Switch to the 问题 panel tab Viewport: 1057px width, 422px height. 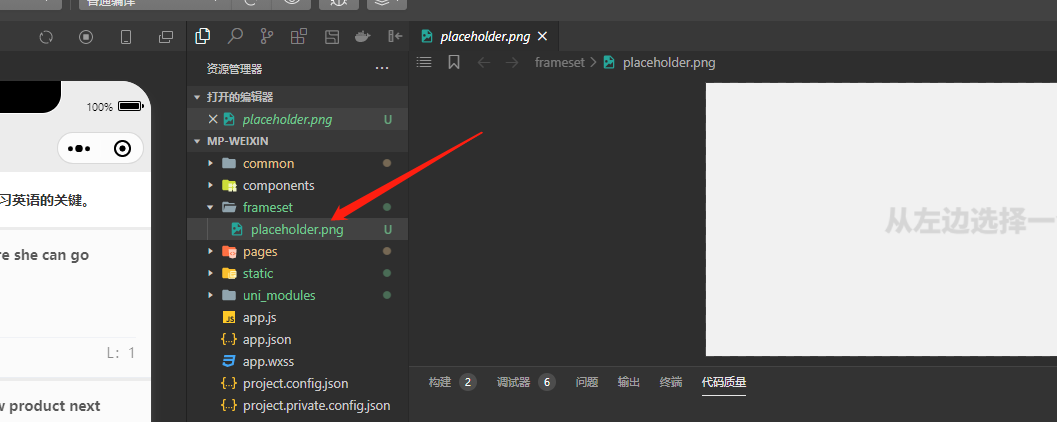pyautogui.click(x=586, y=382)
